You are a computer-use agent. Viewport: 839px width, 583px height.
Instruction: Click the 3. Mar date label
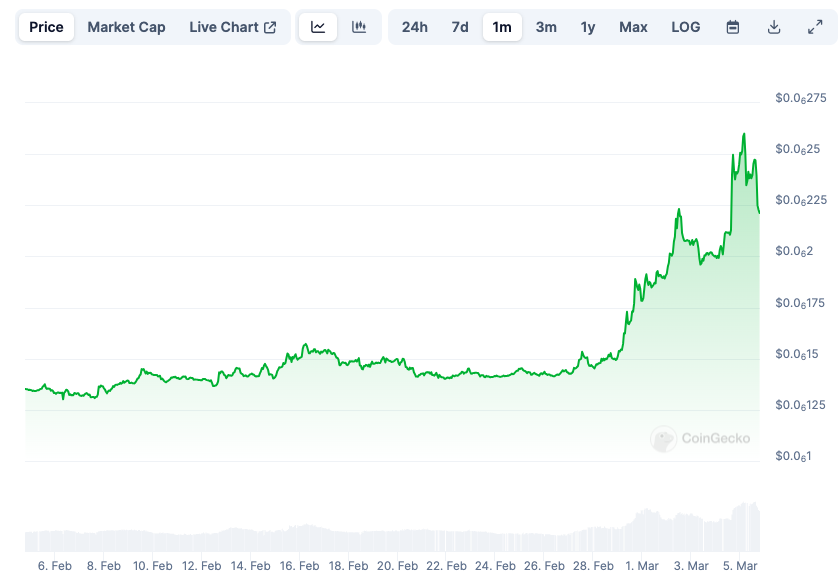point(691,565)
